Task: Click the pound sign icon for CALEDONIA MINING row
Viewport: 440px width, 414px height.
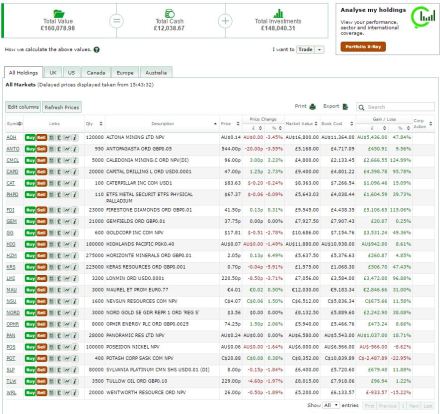Action: click(x=59, y=160)
